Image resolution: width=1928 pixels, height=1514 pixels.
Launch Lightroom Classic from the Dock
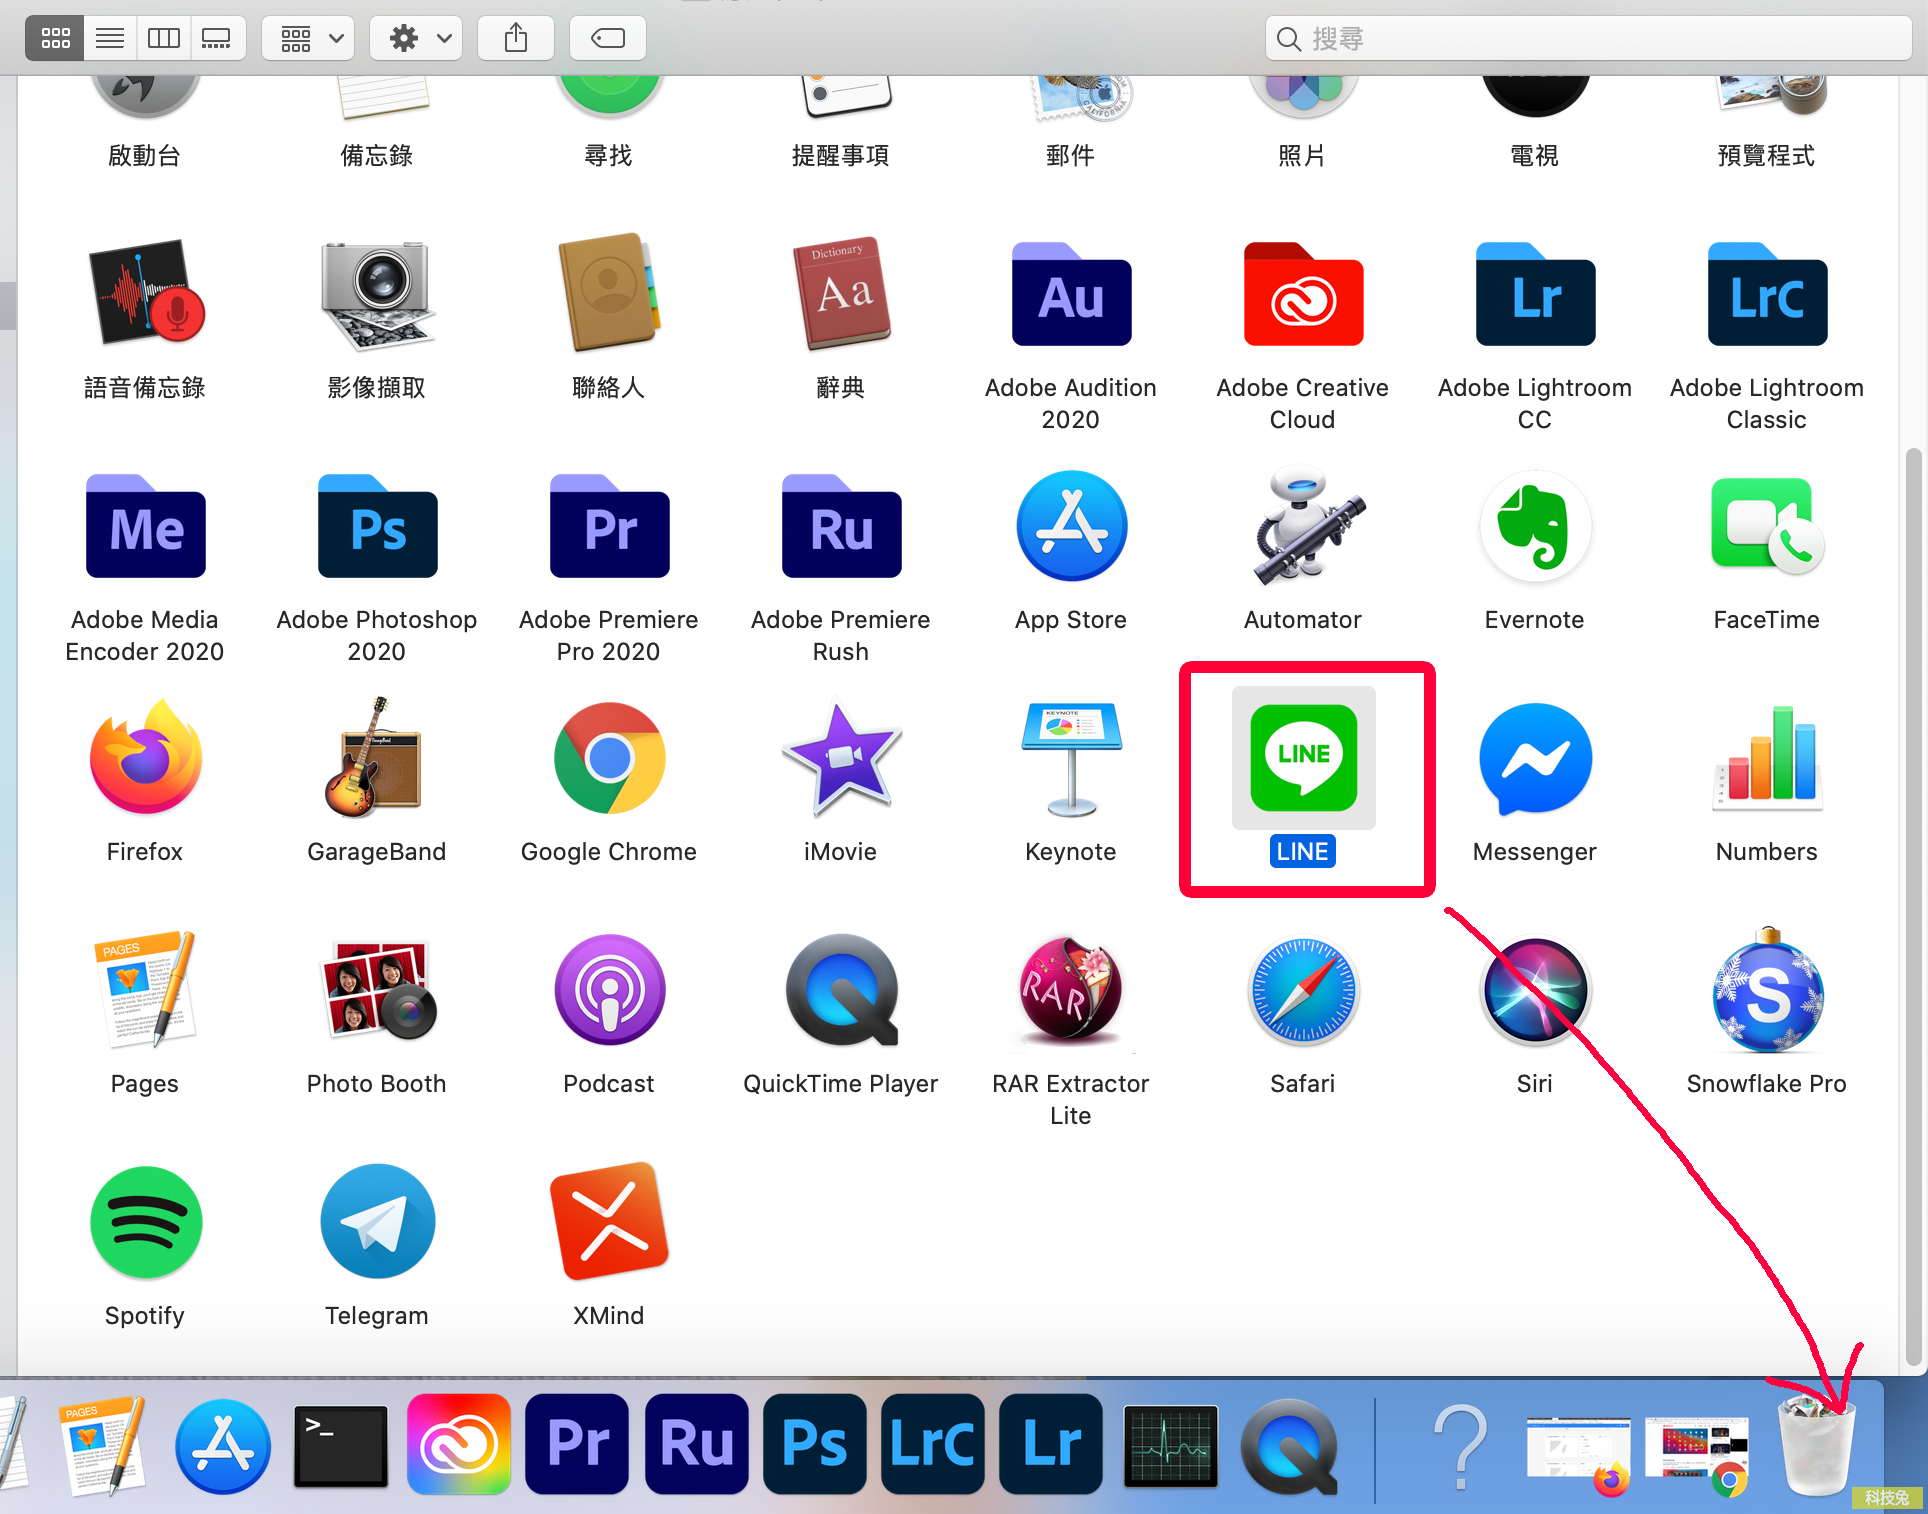pyautogui.click(x=932, y=1444)
